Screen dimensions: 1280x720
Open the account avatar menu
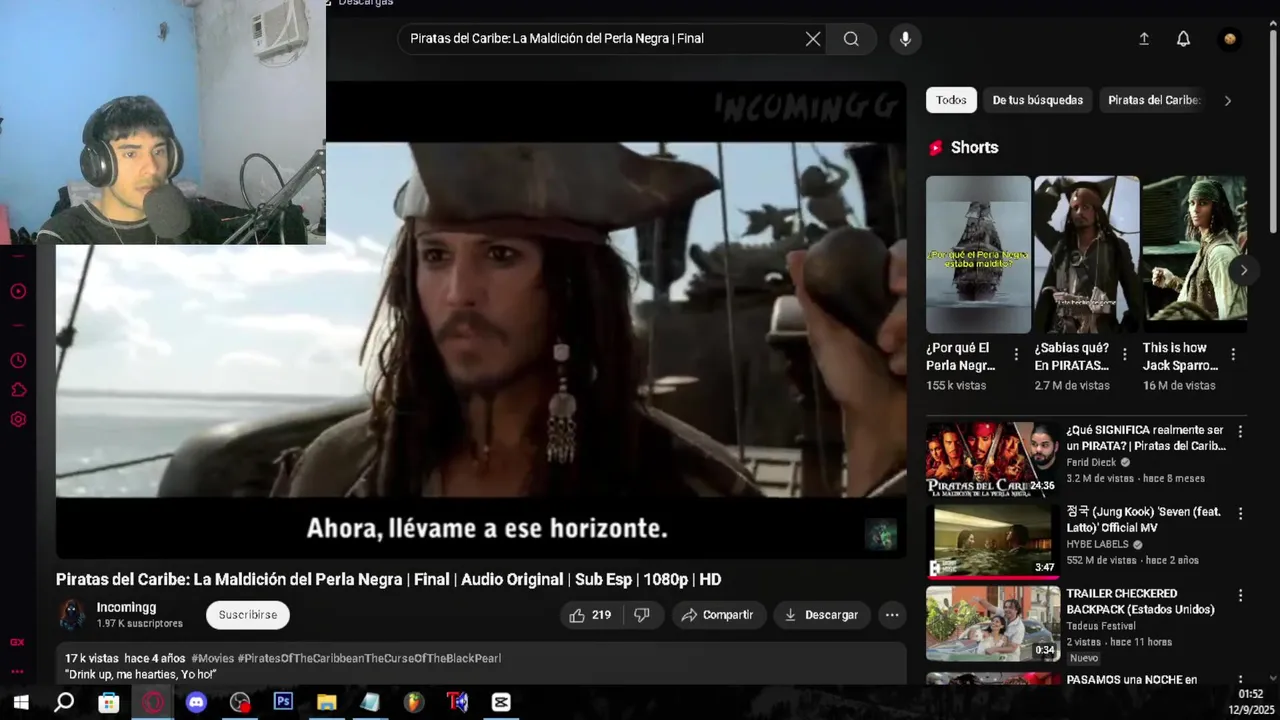click(x=1230, y=39)
